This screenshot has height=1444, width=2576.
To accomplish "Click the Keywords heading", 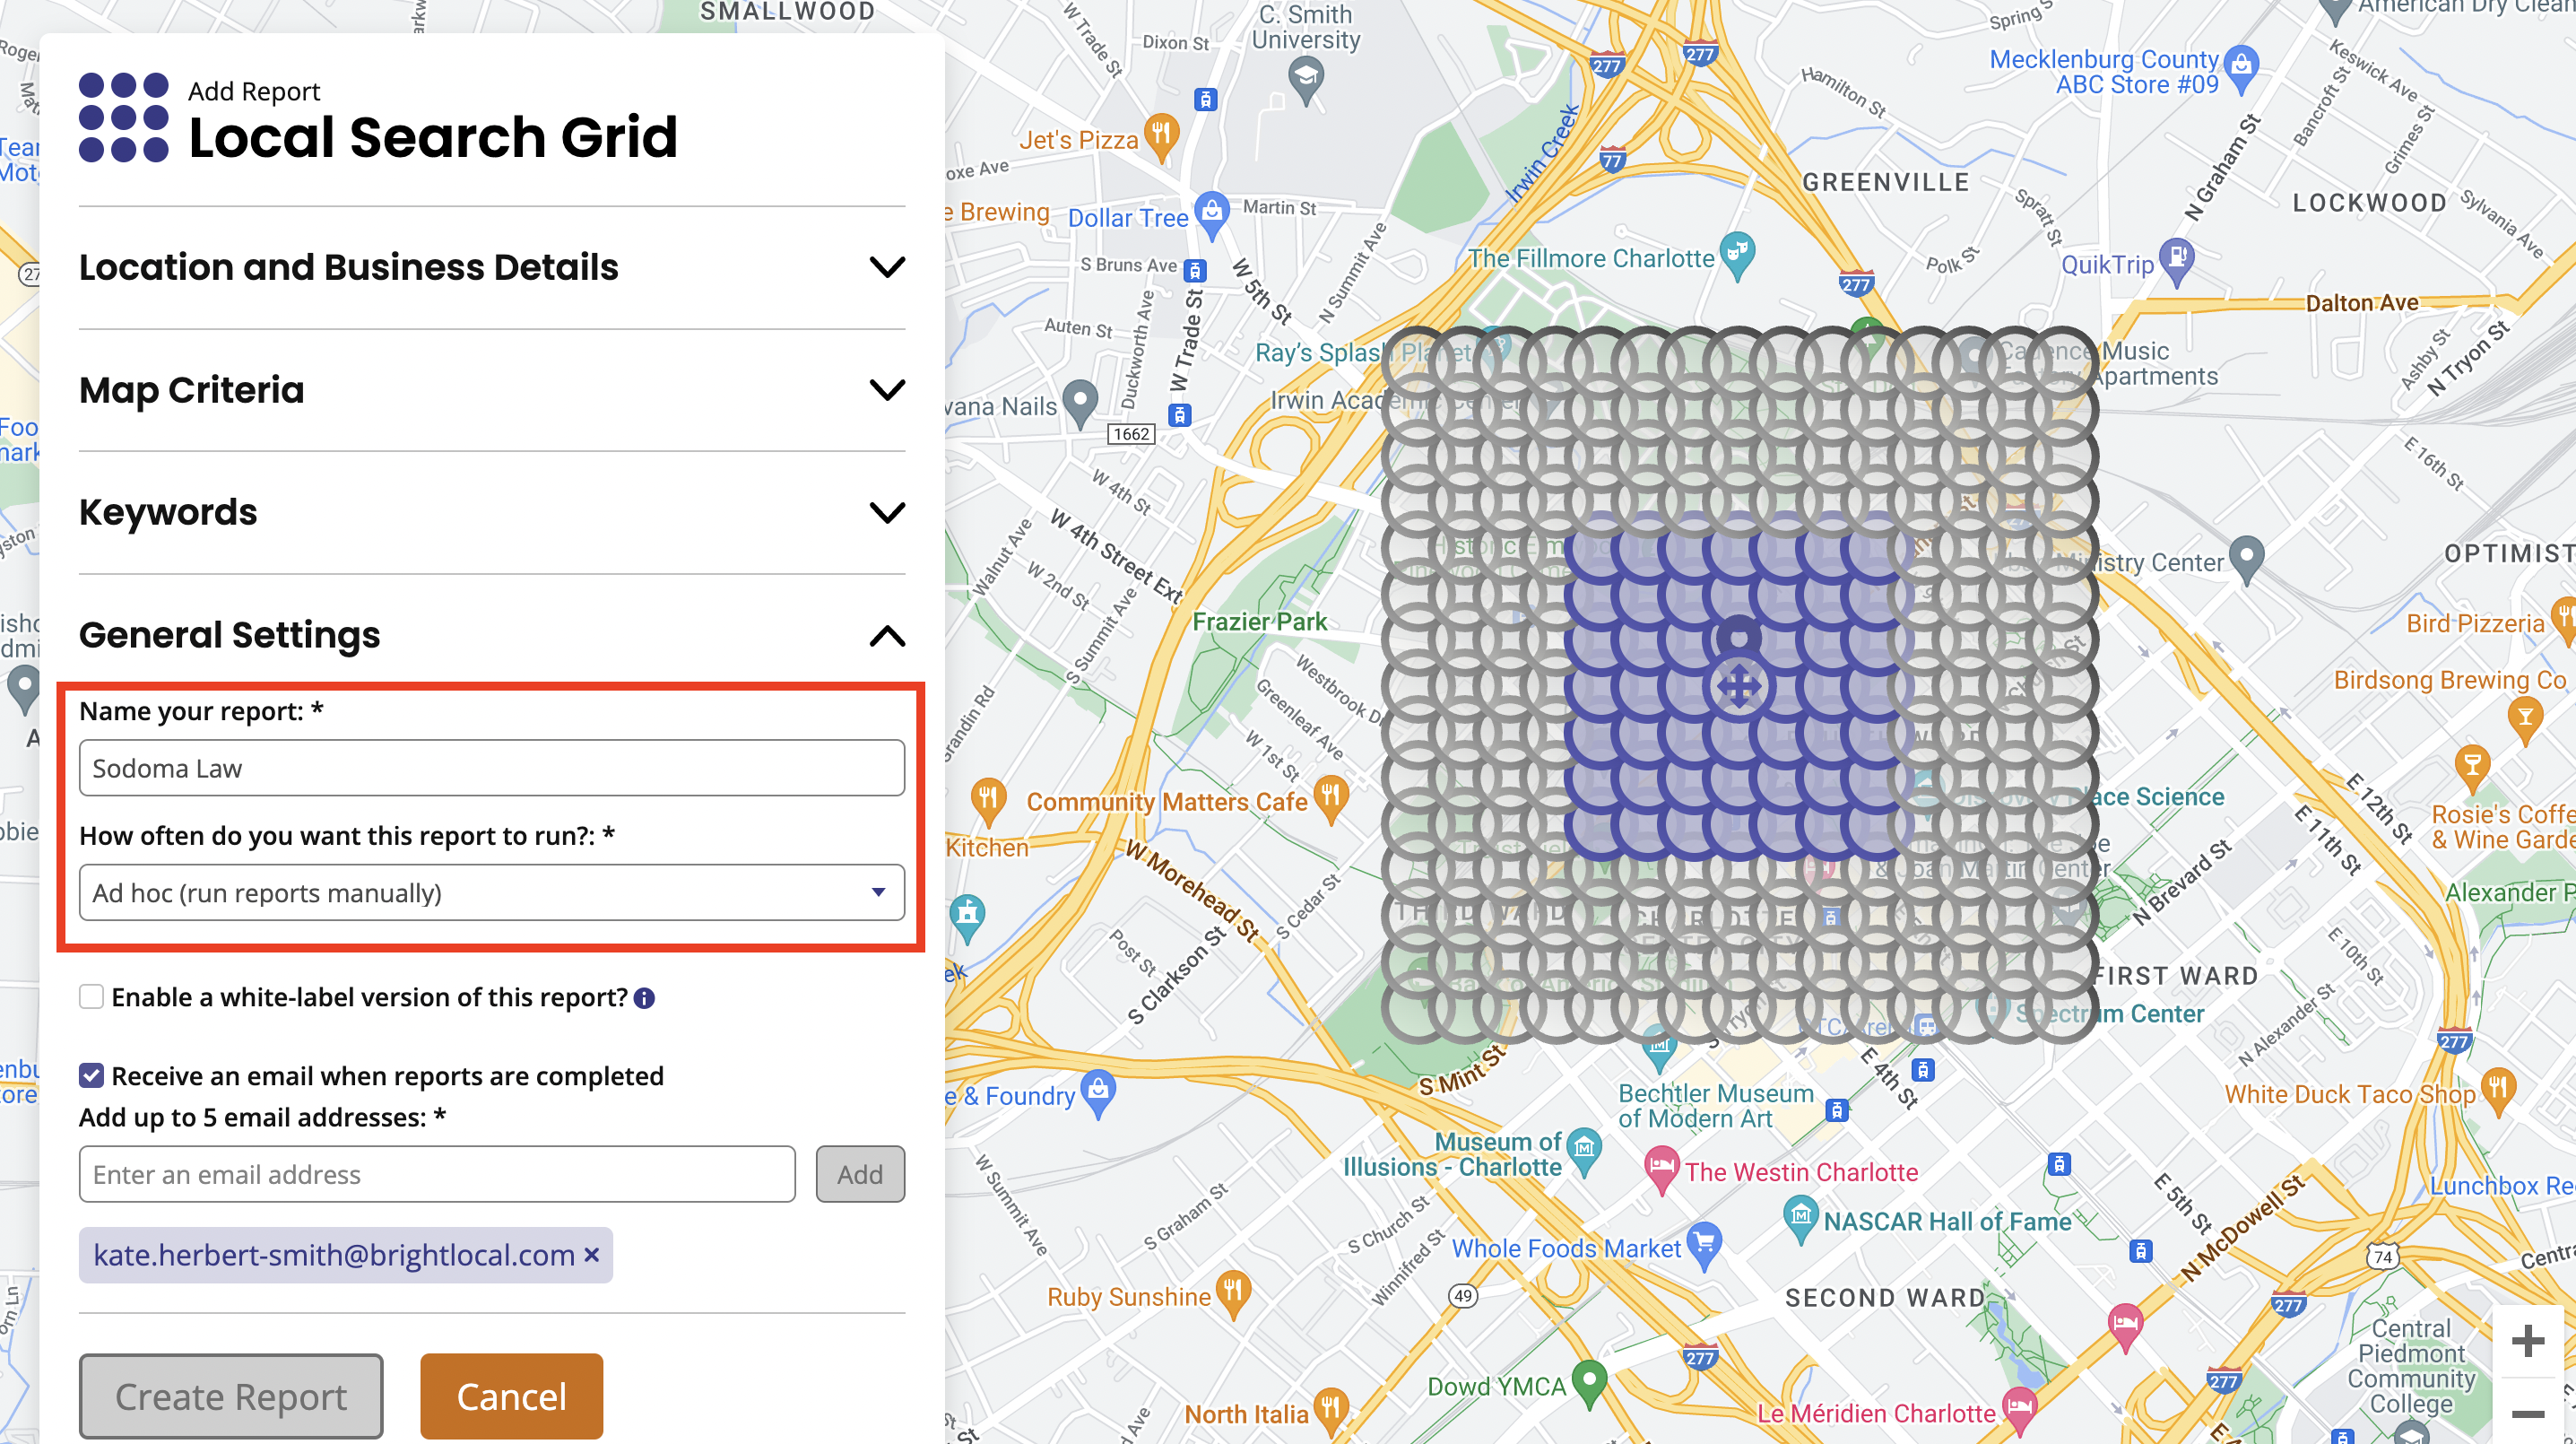I will [168, 513].
